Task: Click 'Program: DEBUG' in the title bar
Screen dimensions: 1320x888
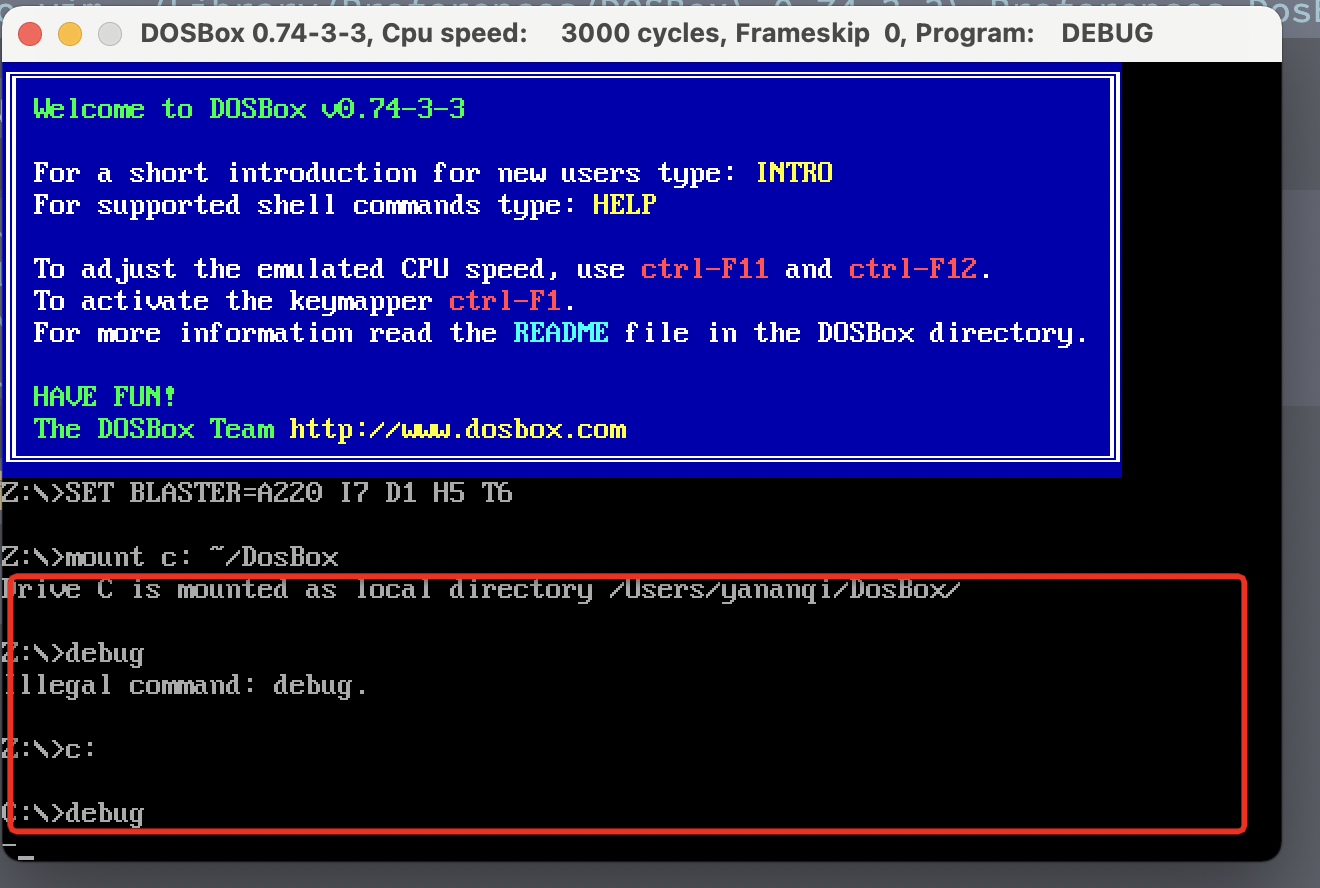Action: tap(1034, 33)
